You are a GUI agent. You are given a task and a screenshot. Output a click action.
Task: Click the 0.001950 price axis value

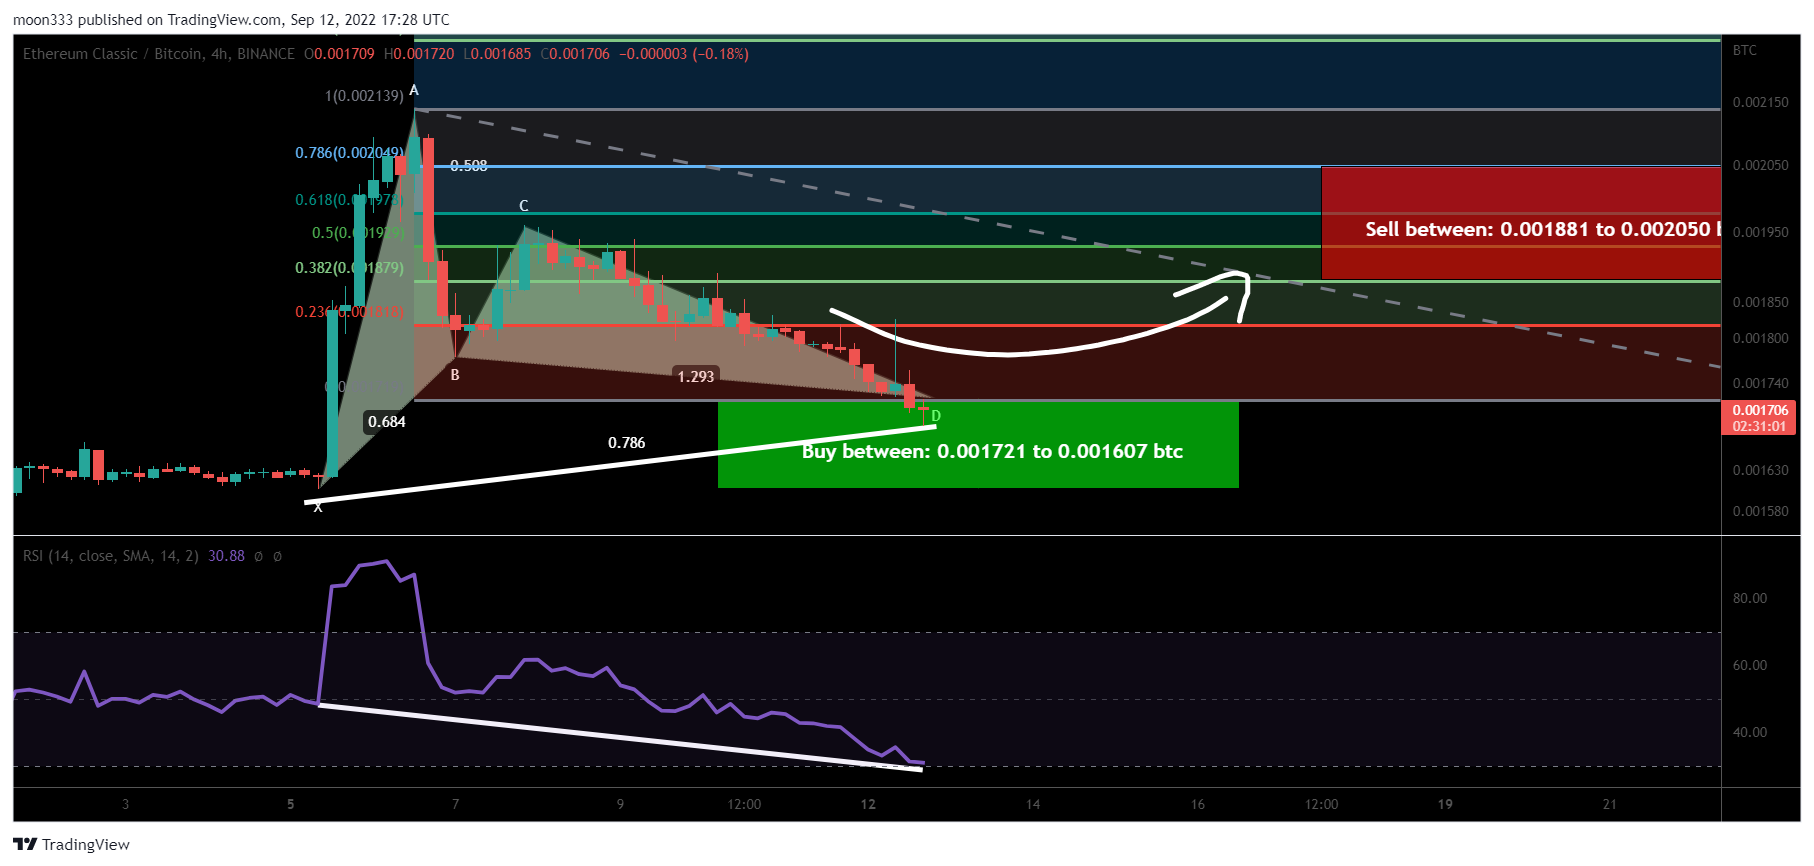(x=1760, y=232)
